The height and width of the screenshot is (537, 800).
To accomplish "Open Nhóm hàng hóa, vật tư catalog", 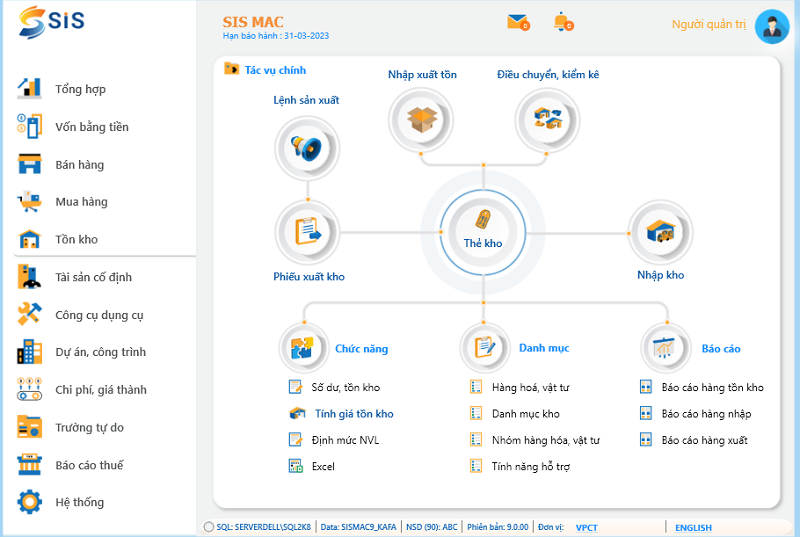I will [x=545, y=440].
